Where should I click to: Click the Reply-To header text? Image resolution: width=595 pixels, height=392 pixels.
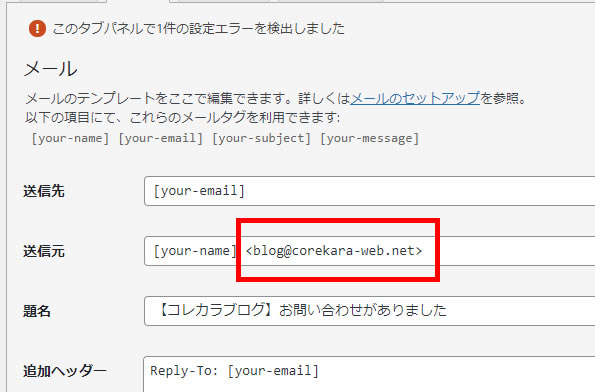click(235, 371)
